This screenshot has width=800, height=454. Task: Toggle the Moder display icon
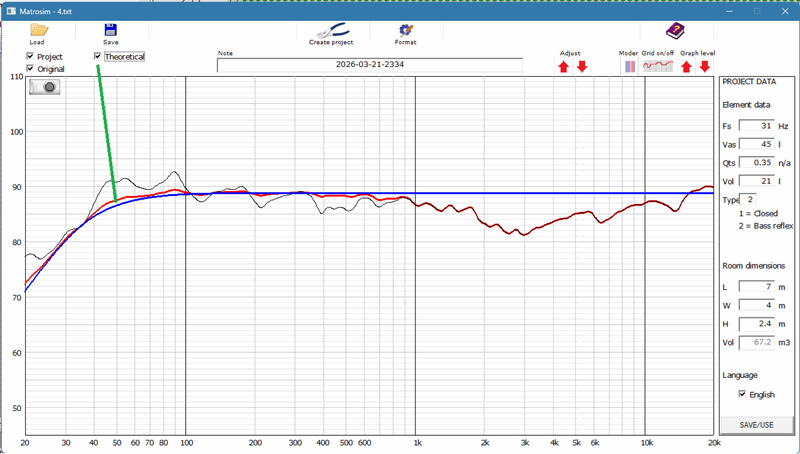pyautogui.click(x=630, y=67)
